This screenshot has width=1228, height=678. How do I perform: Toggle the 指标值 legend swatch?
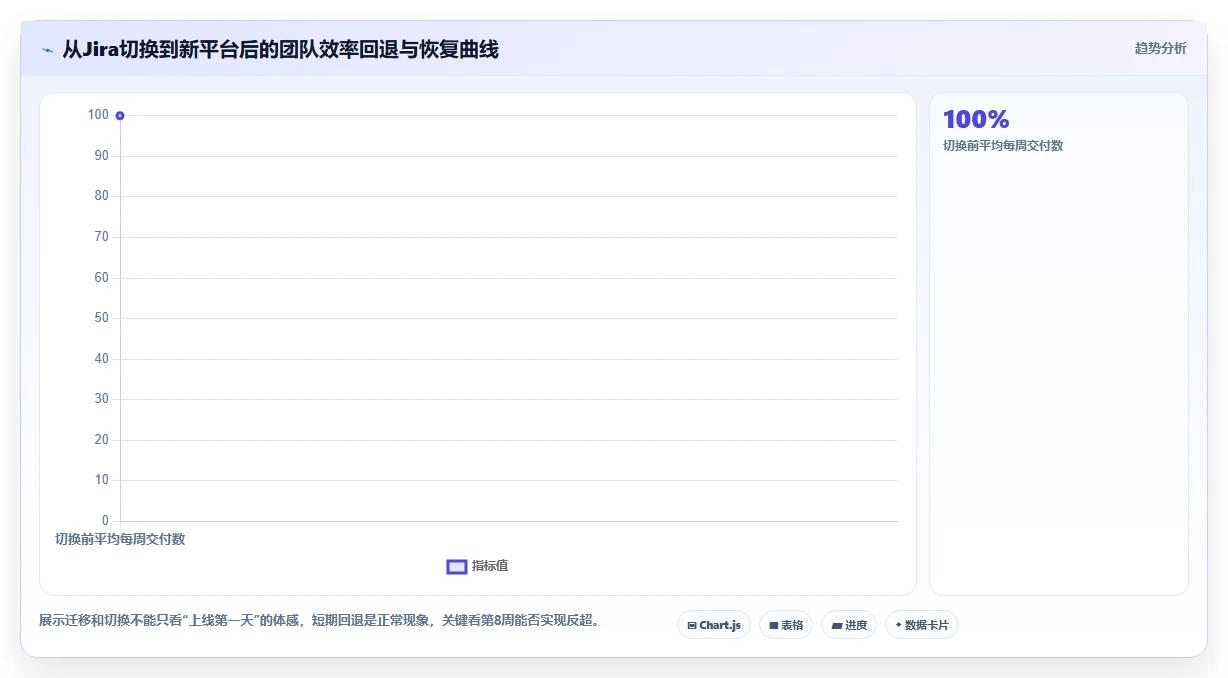point(457,567)
